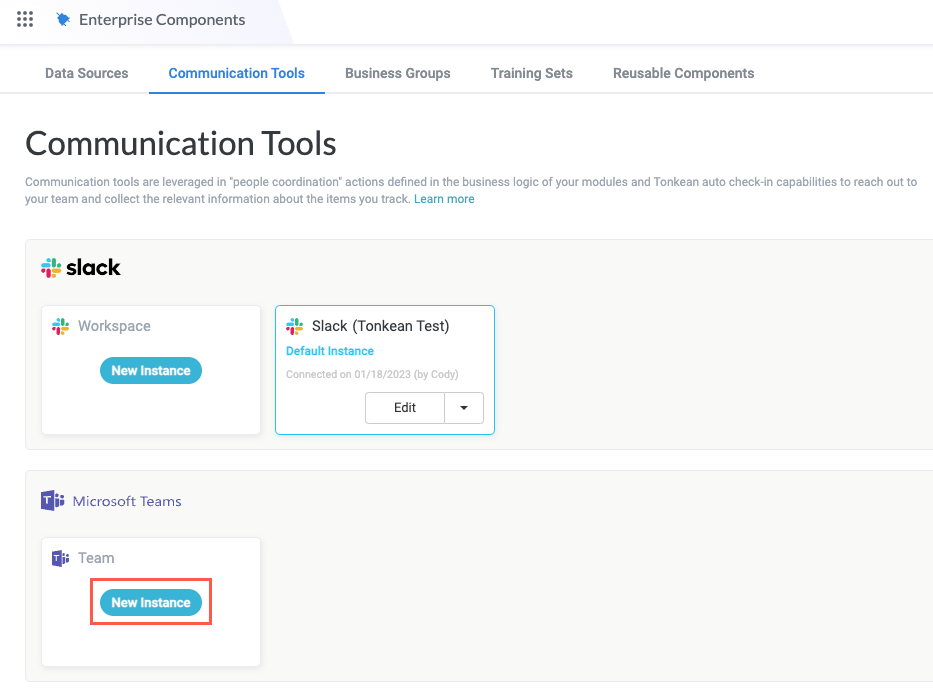Open the apps grid launcher icon
Screen dimensions: 933x693
pos(25,19)
